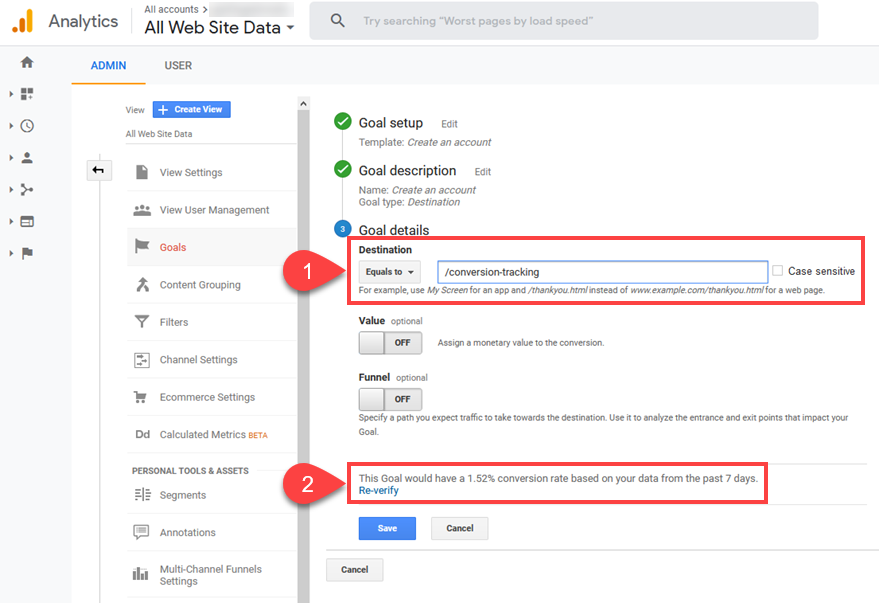Open the Equals to match type dropdown

[389, 272]
